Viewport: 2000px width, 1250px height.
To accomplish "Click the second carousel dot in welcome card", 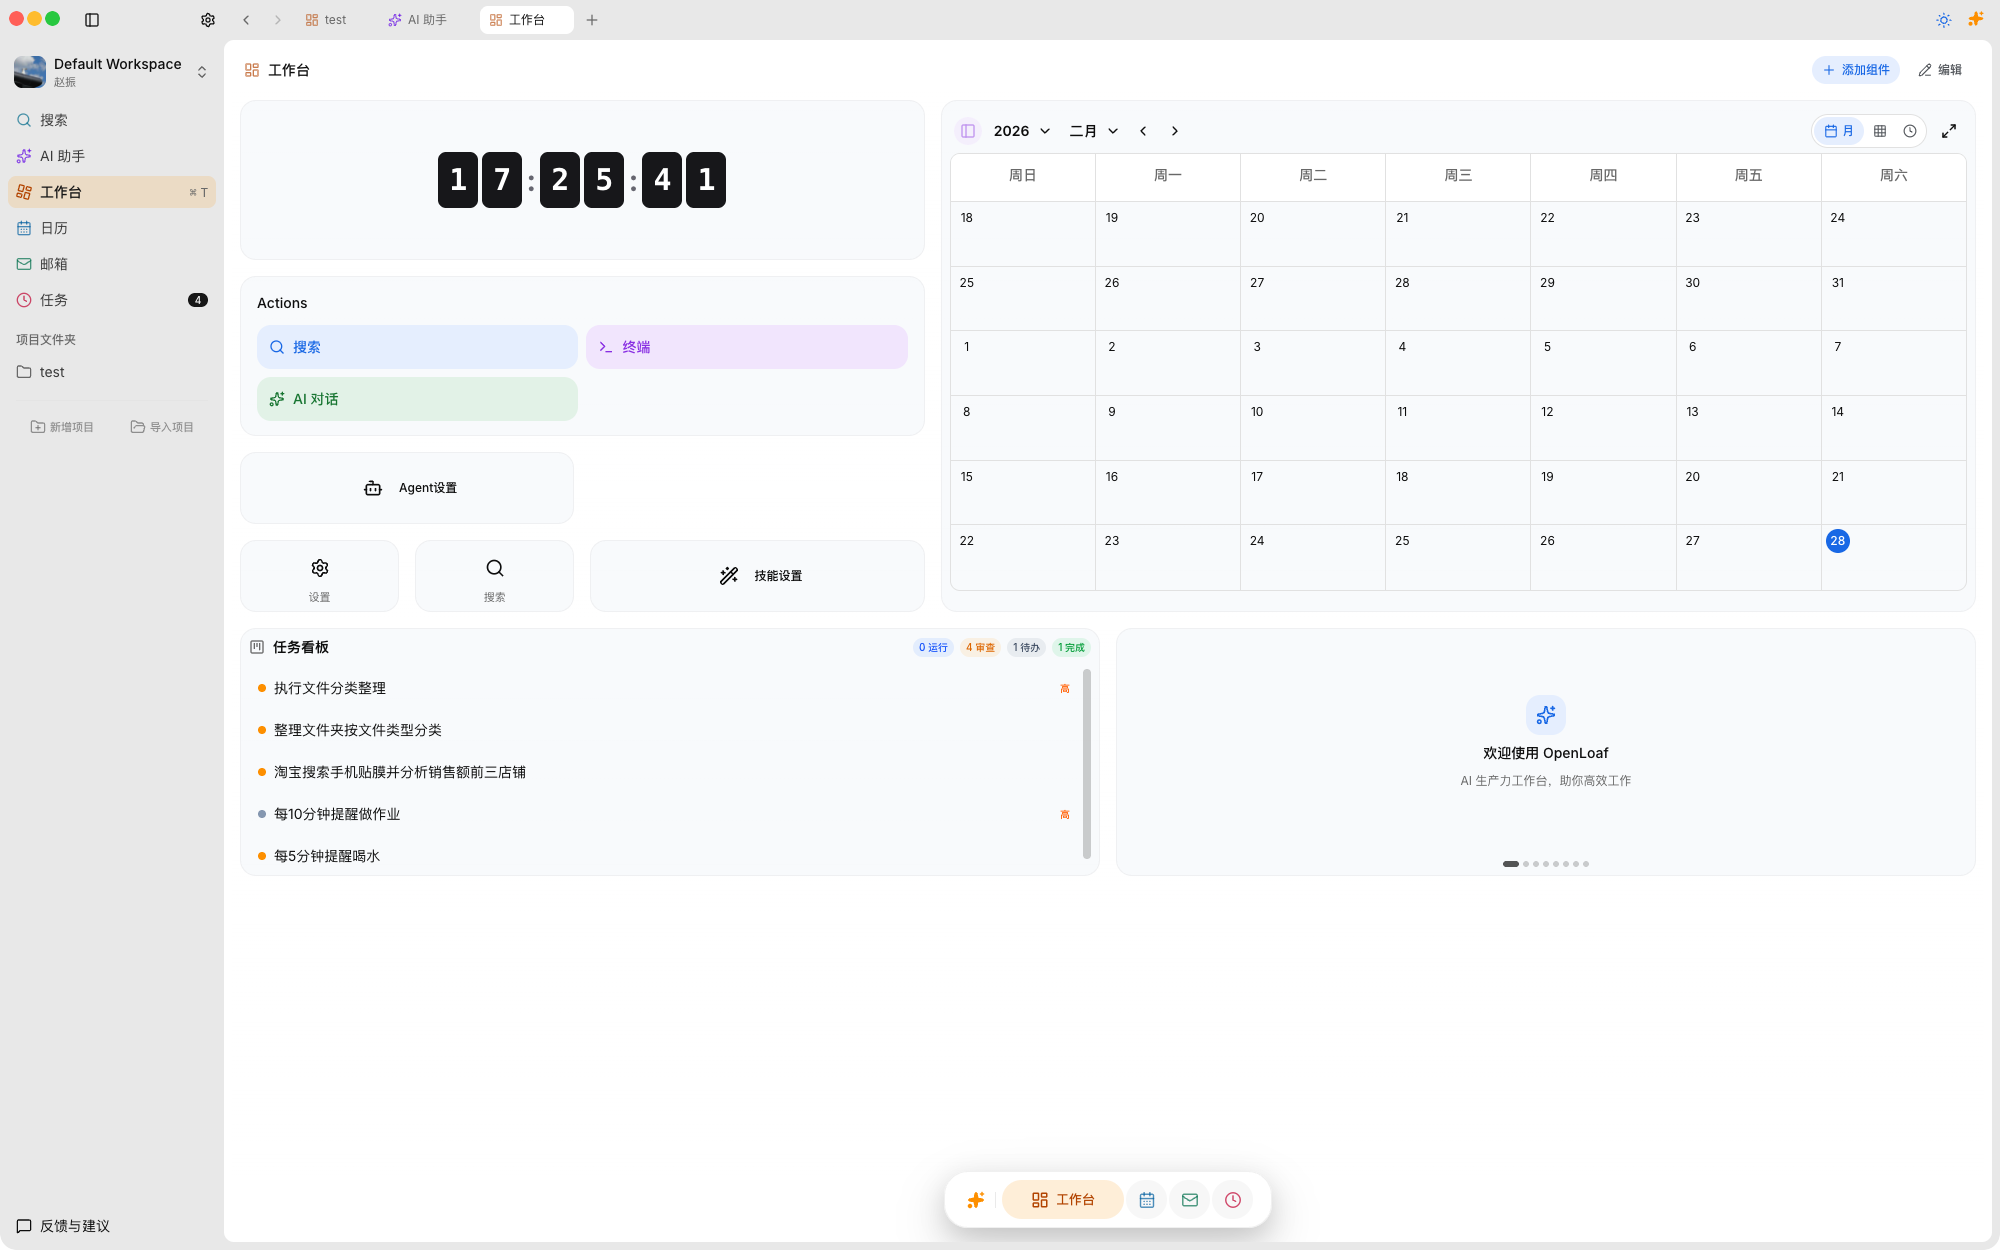I will pyautogui.click(x=1526, y=864).
